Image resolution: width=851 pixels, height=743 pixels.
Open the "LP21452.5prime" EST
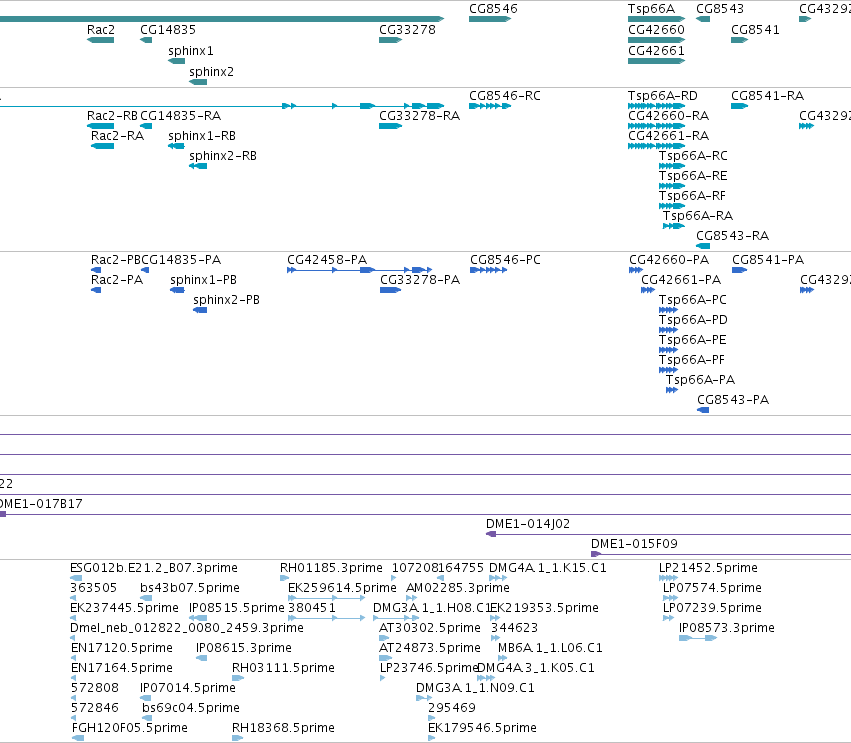pyautogui.click(x=708, y=569)
